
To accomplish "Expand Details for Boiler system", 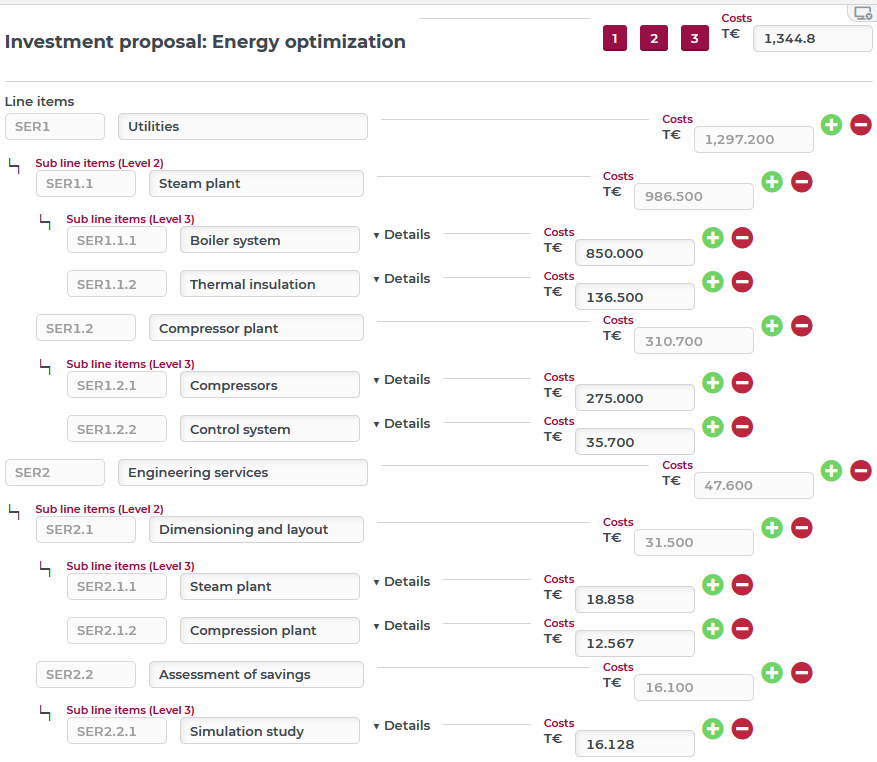I will coord(402,234).
